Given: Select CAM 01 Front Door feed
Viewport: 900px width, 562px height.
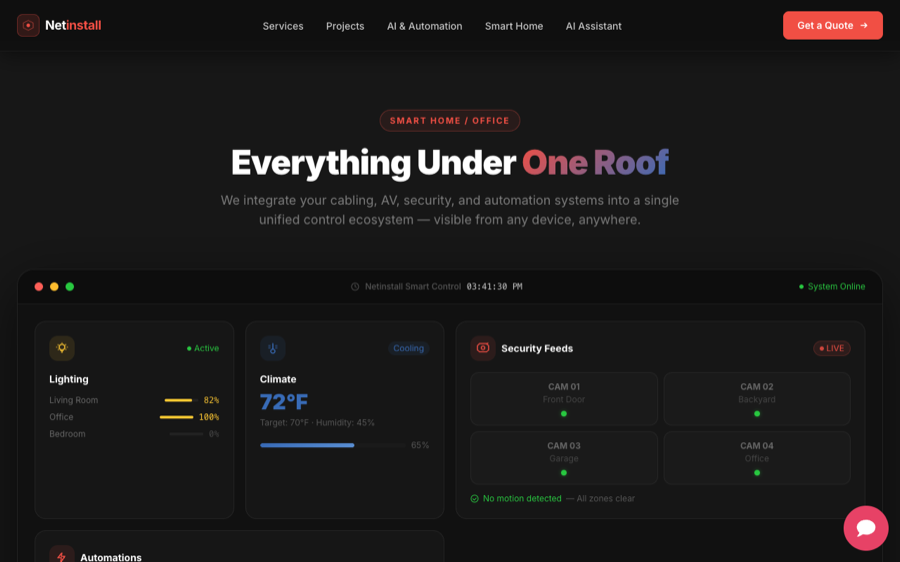Looking at the screenshot, I should tap(564, 399).
